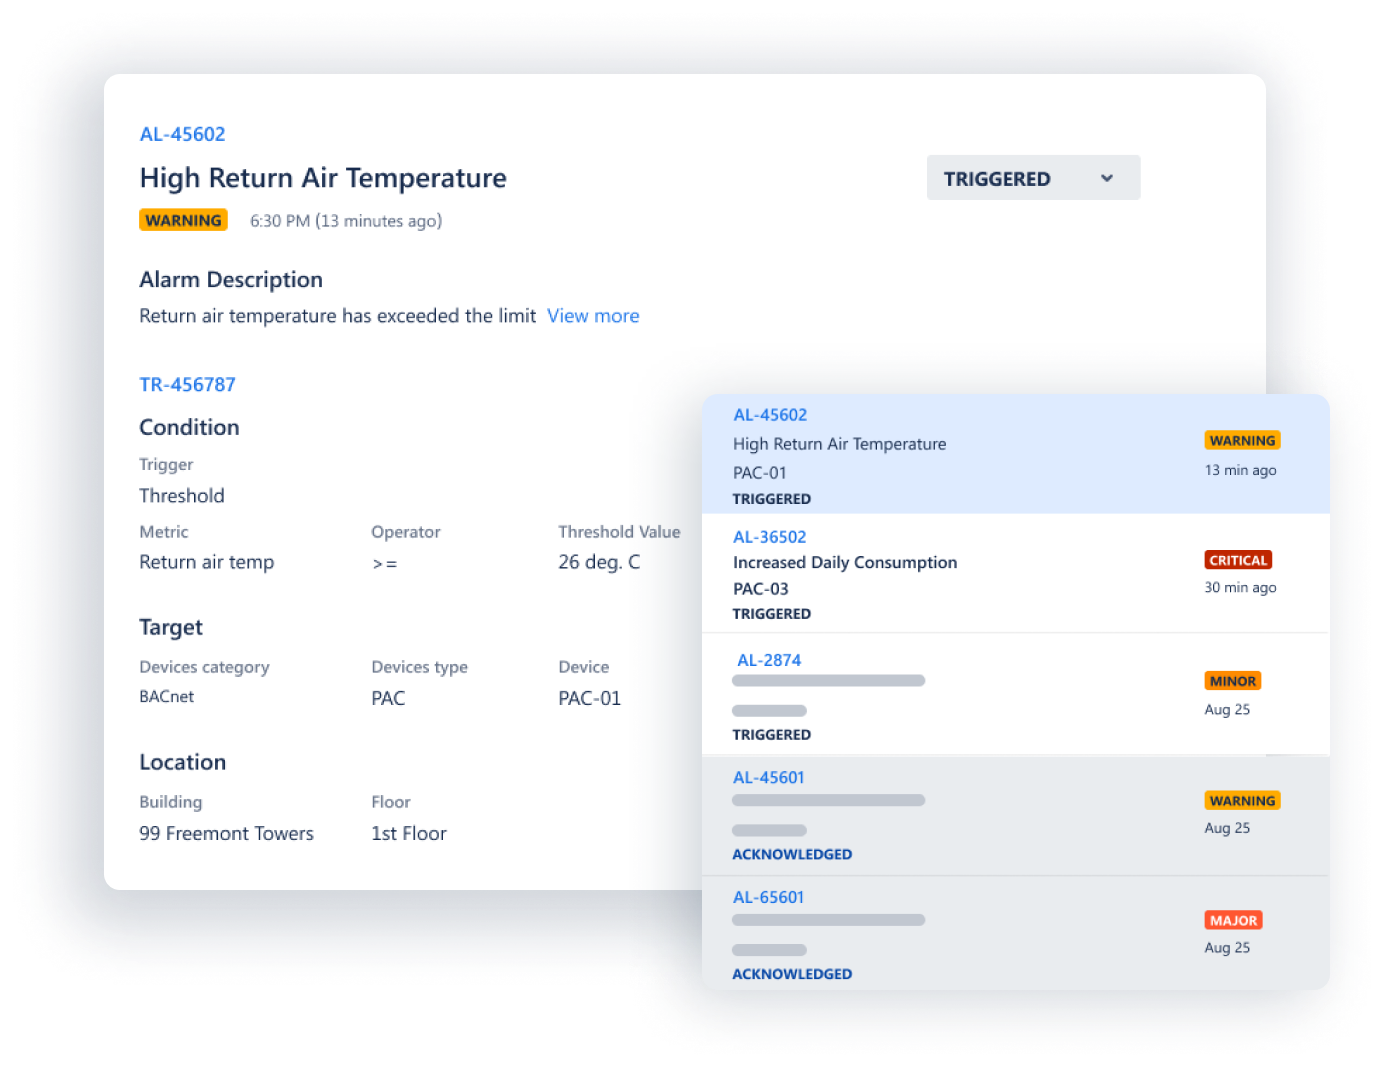1384x1068 pixels.
Task: Open the AL-36502 alarm link
Action: pos(769,537)
